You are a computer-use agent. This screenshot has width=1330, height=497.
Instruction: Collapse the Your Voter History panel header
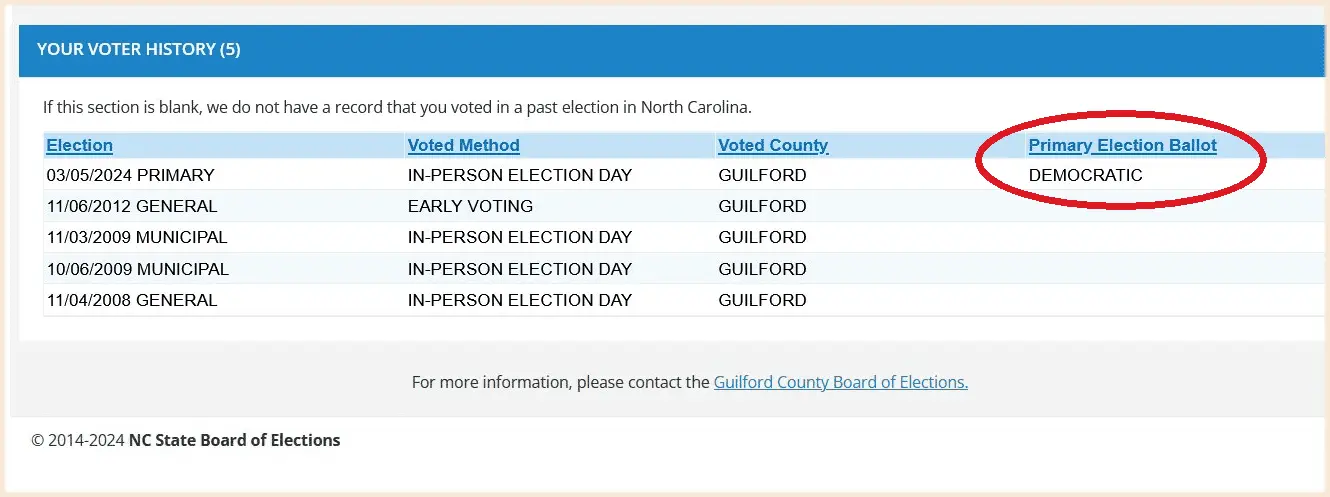139,49
